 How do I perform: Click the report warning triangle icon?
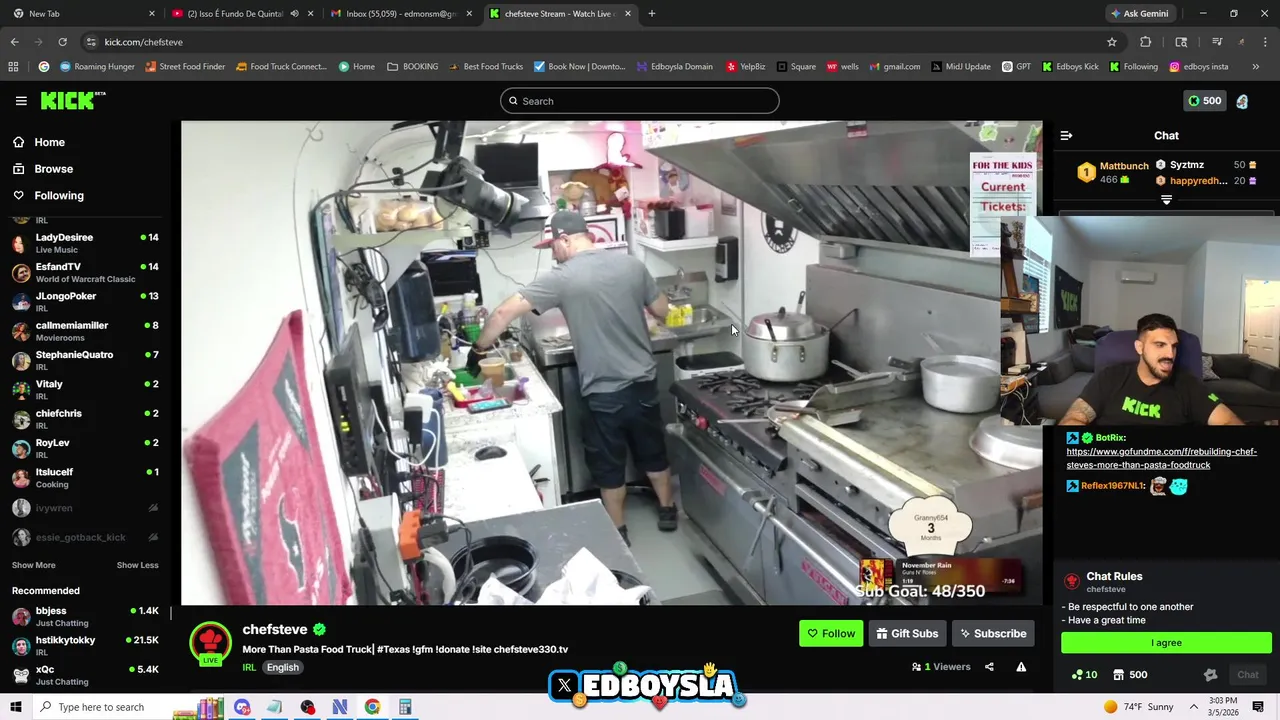[x=1021, y=667]
